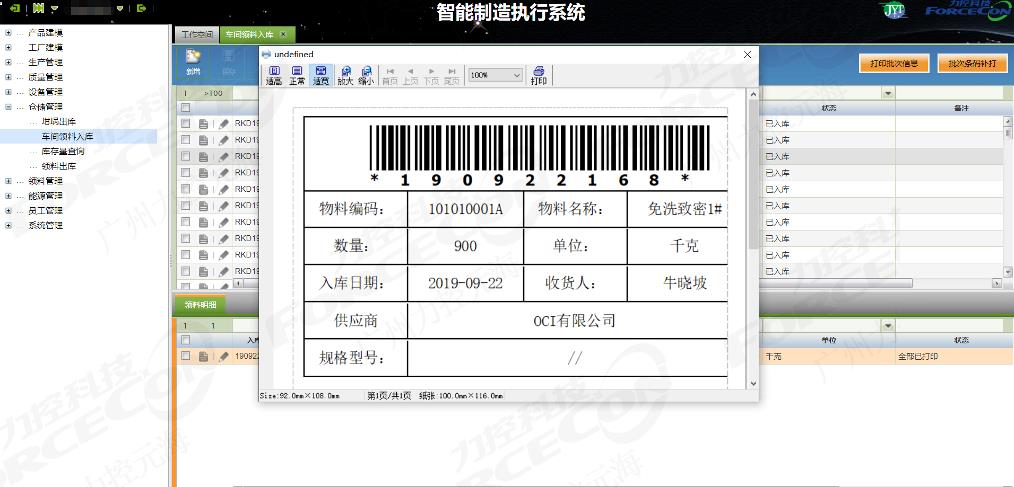Open the filter dropdown arrow above upper 状态 column
Viewport: 1014px width, 487px height.
[x=889, y=94]
